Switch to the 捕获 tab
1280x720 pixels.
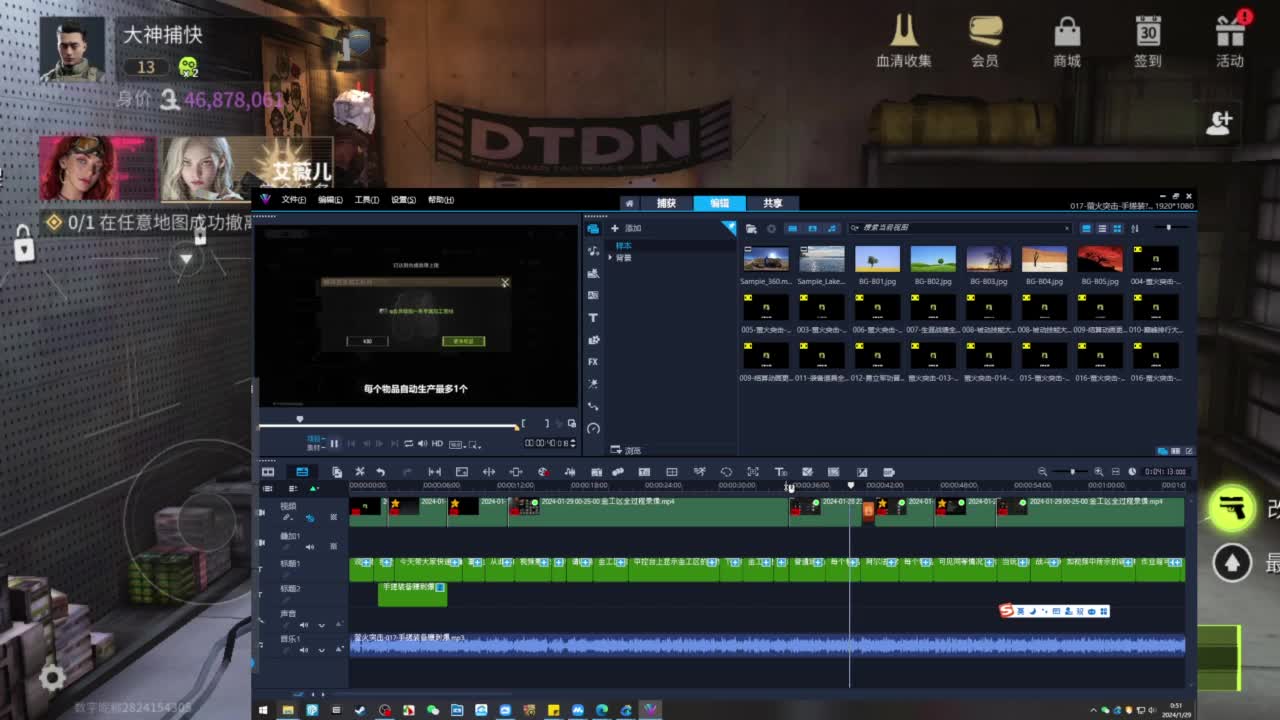coord(666,203)
